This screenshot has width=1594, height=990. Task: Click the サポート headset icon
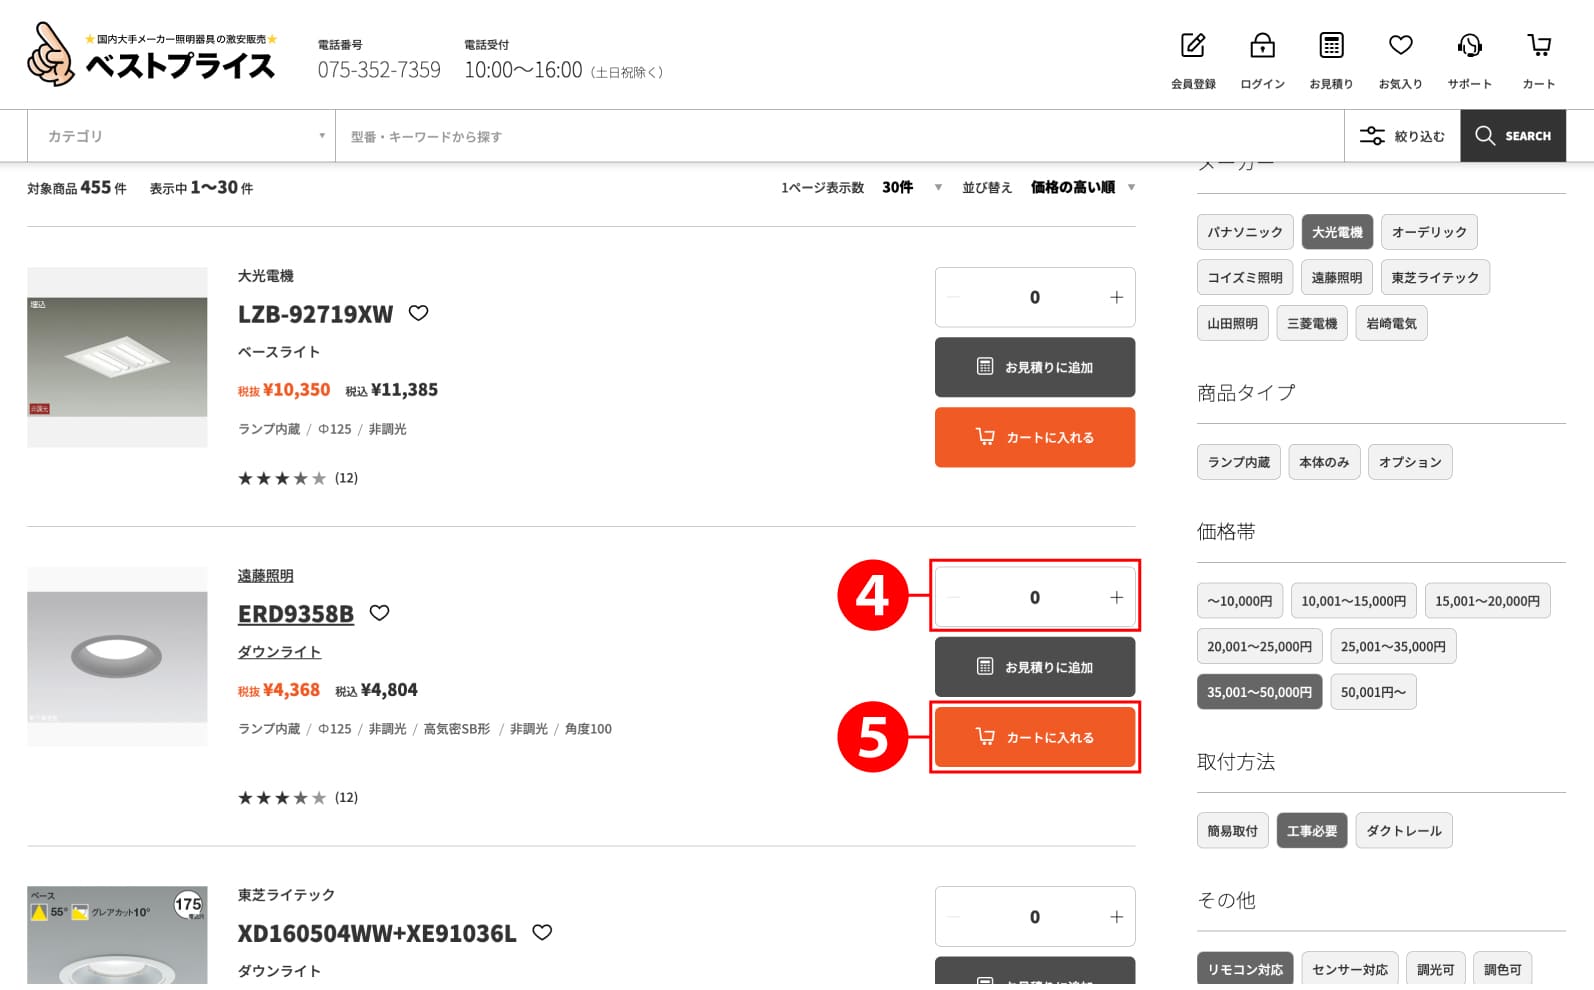(1469, 46)
